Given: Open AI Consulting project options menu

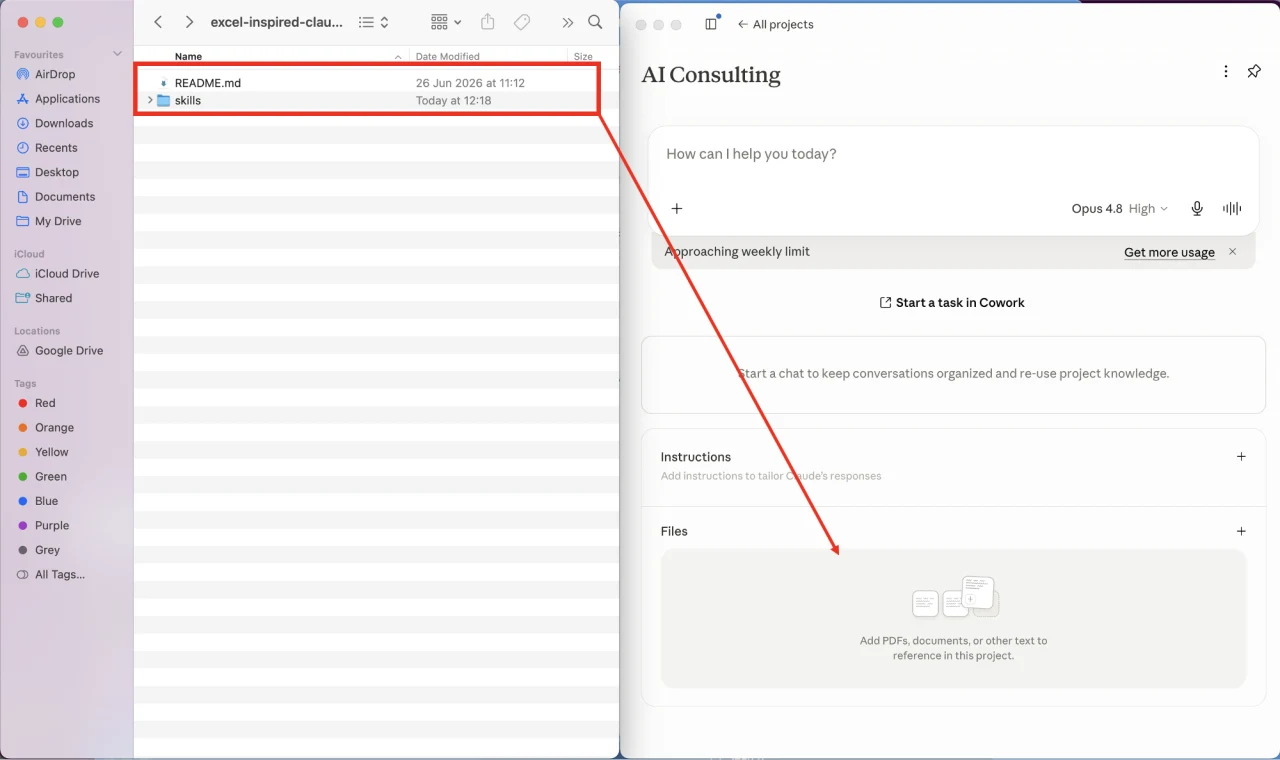Looking at the screenshot, I should pyautogui.click(x=1226, y=72).
